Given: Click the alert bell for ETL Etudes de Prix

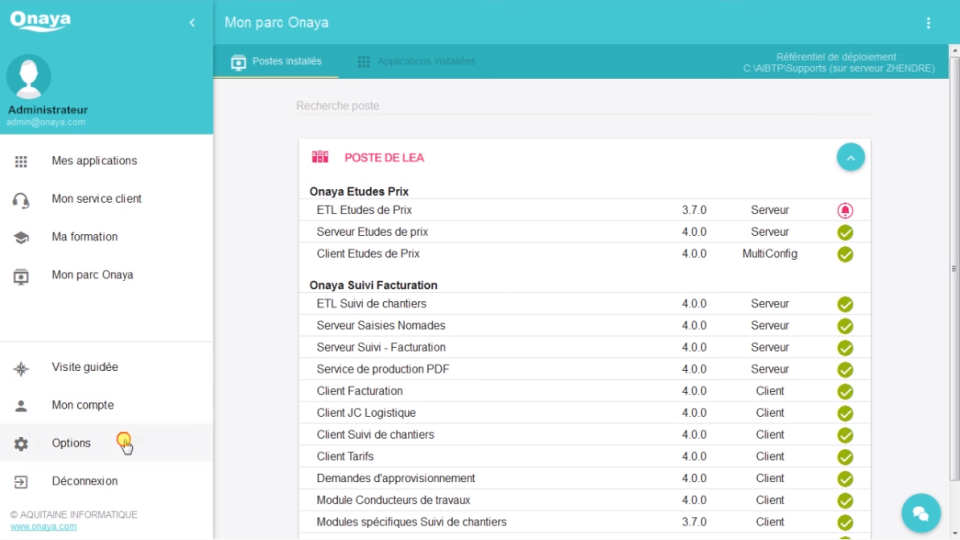Looking at the screenshot, I should pos(845,211).
